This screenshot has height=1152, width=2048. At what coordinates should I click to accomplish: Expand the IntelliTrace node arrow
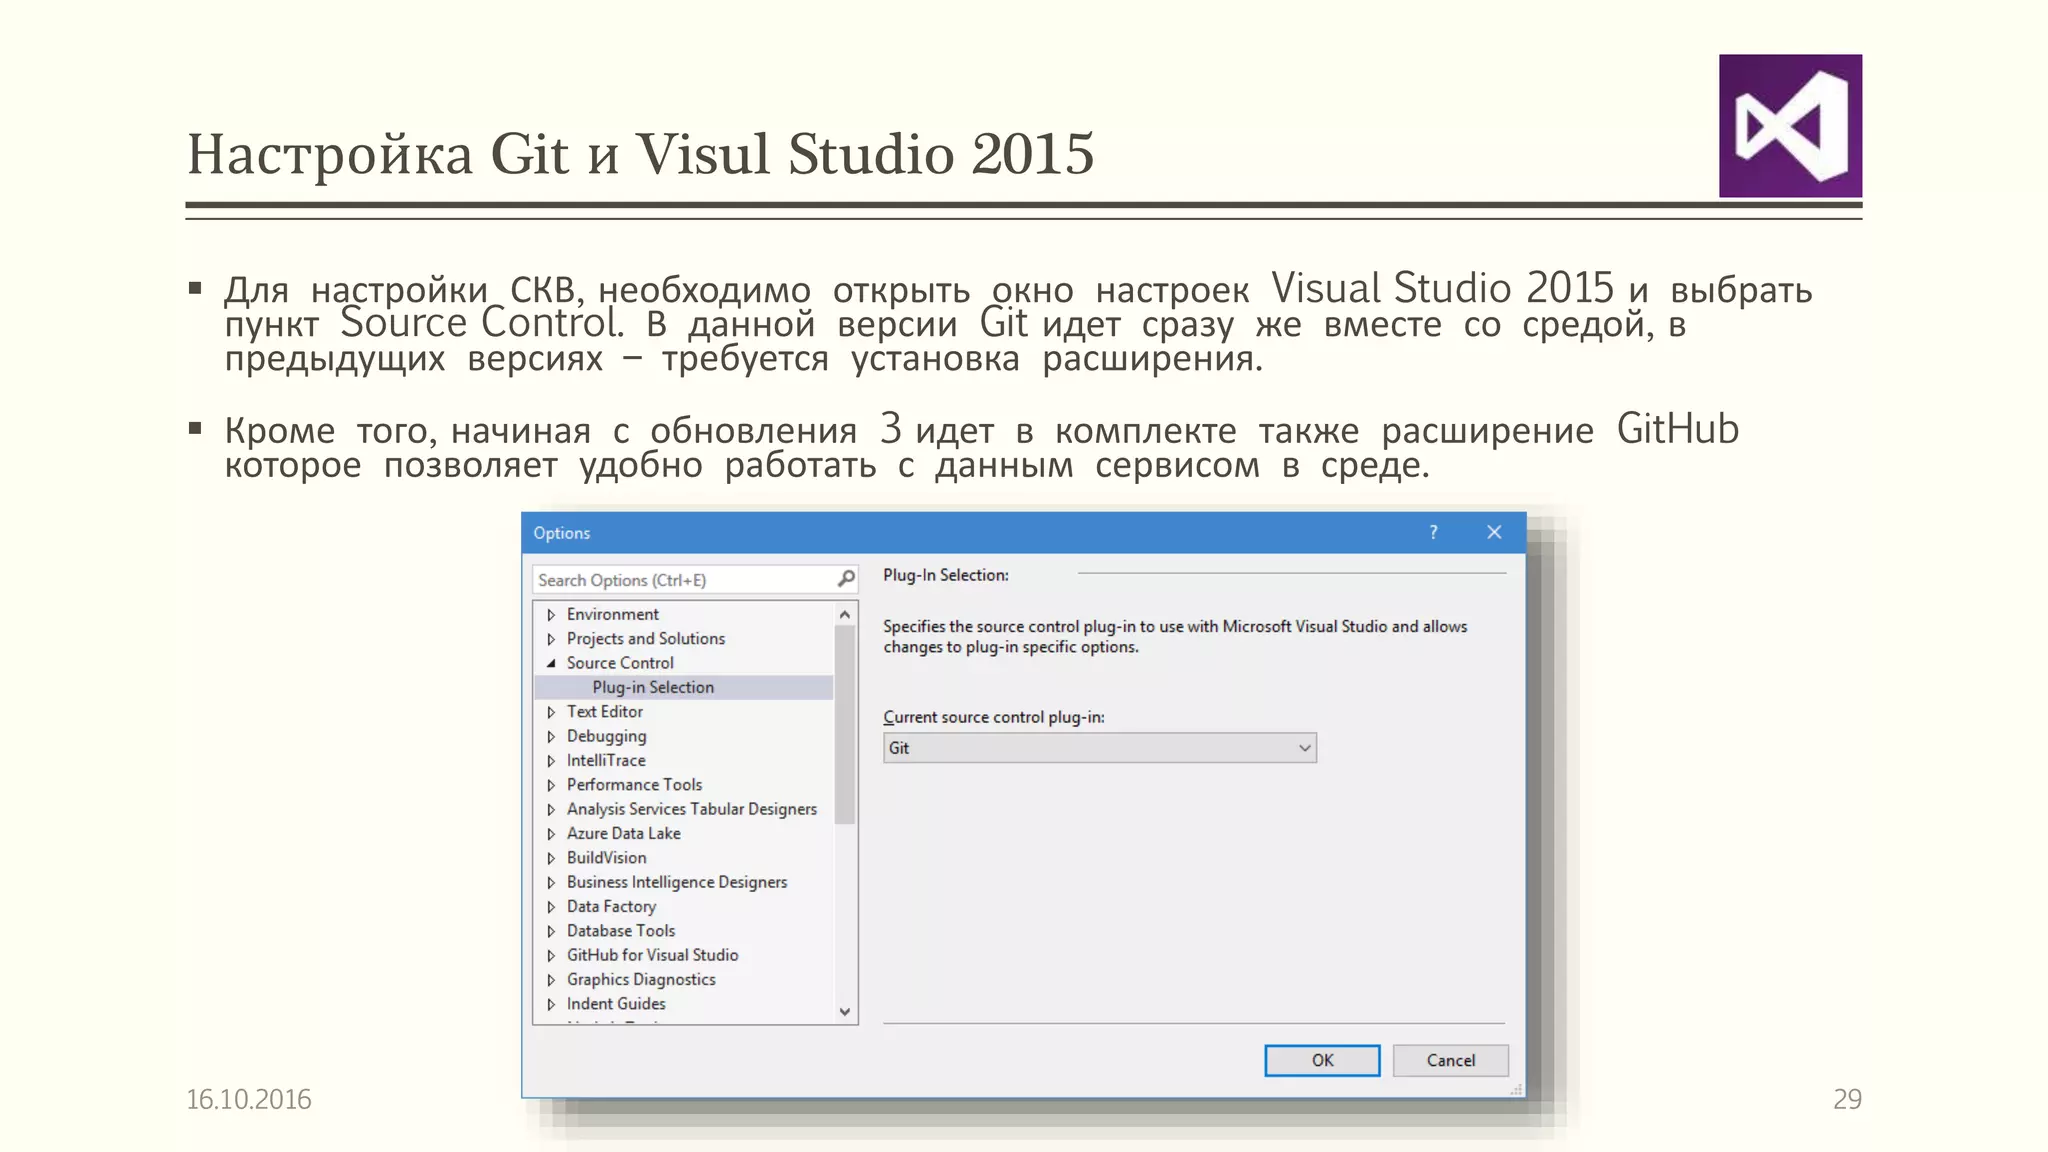pos(551,761)
